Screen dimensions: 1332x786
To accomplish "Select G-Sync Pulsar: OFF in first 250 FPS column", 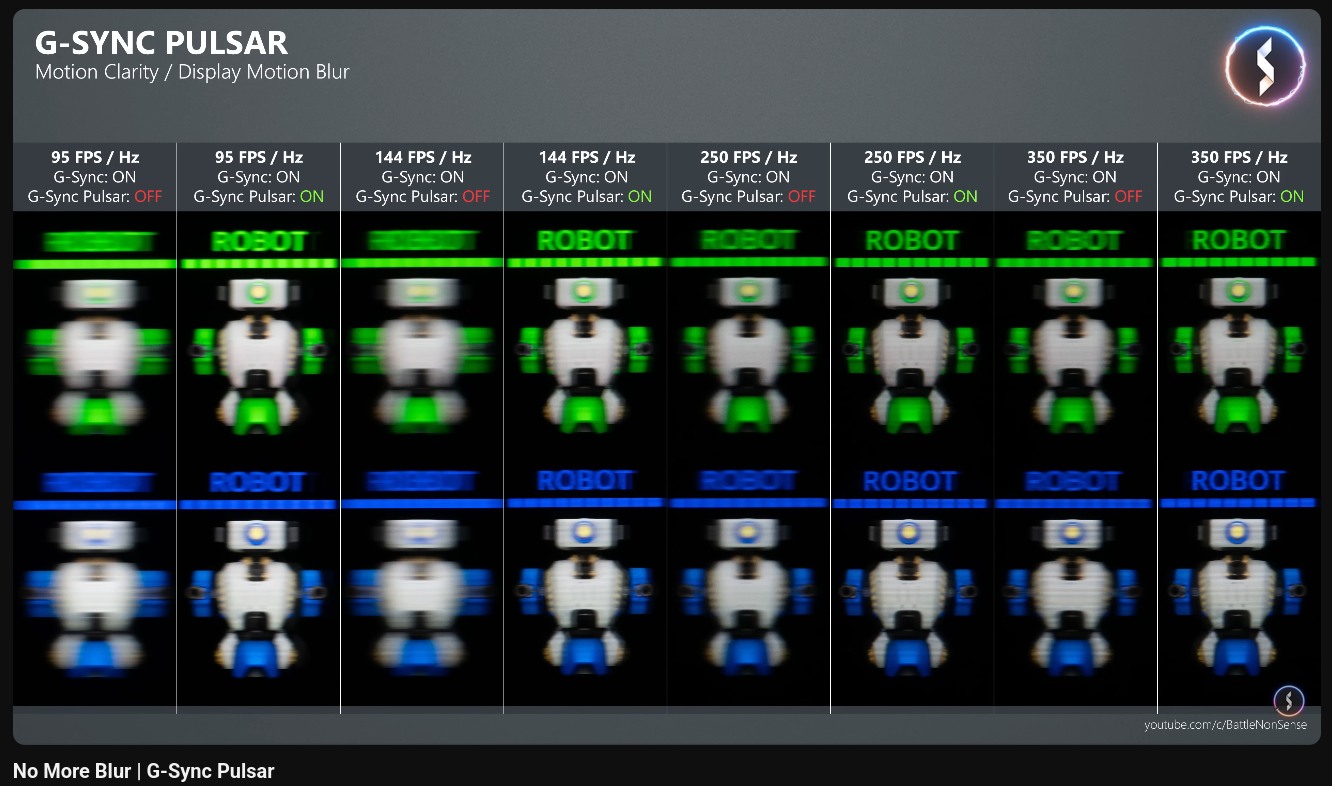I will pos(749,196).
